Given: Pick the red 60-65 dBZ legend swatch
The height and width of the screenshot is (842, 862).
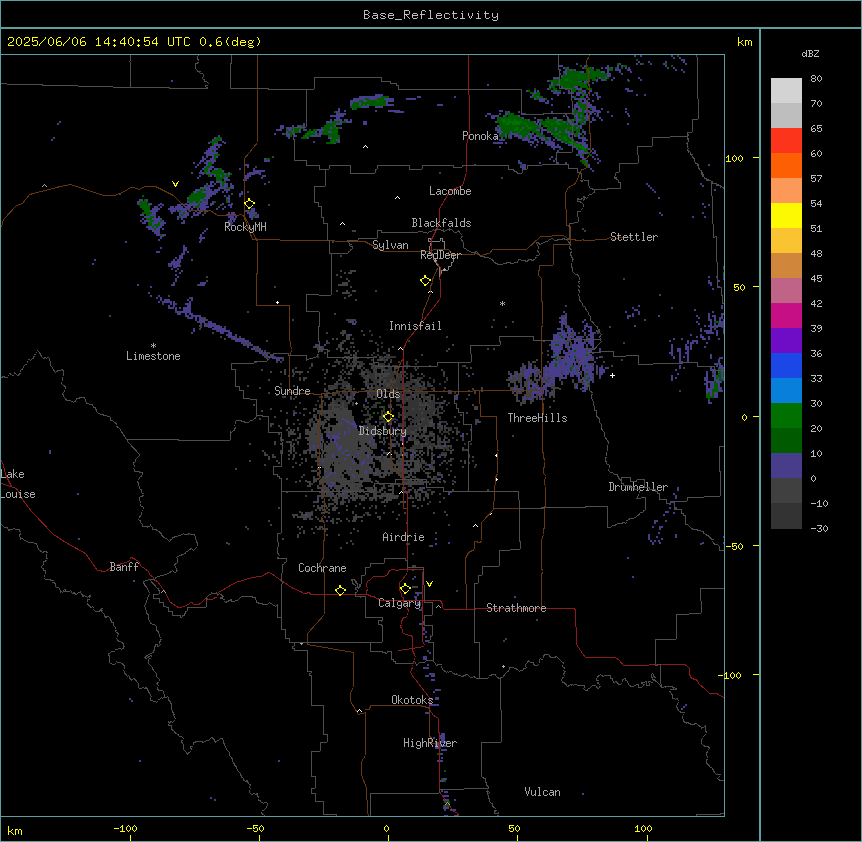Looking at the screenshot, I should click(x=786, y=141).
